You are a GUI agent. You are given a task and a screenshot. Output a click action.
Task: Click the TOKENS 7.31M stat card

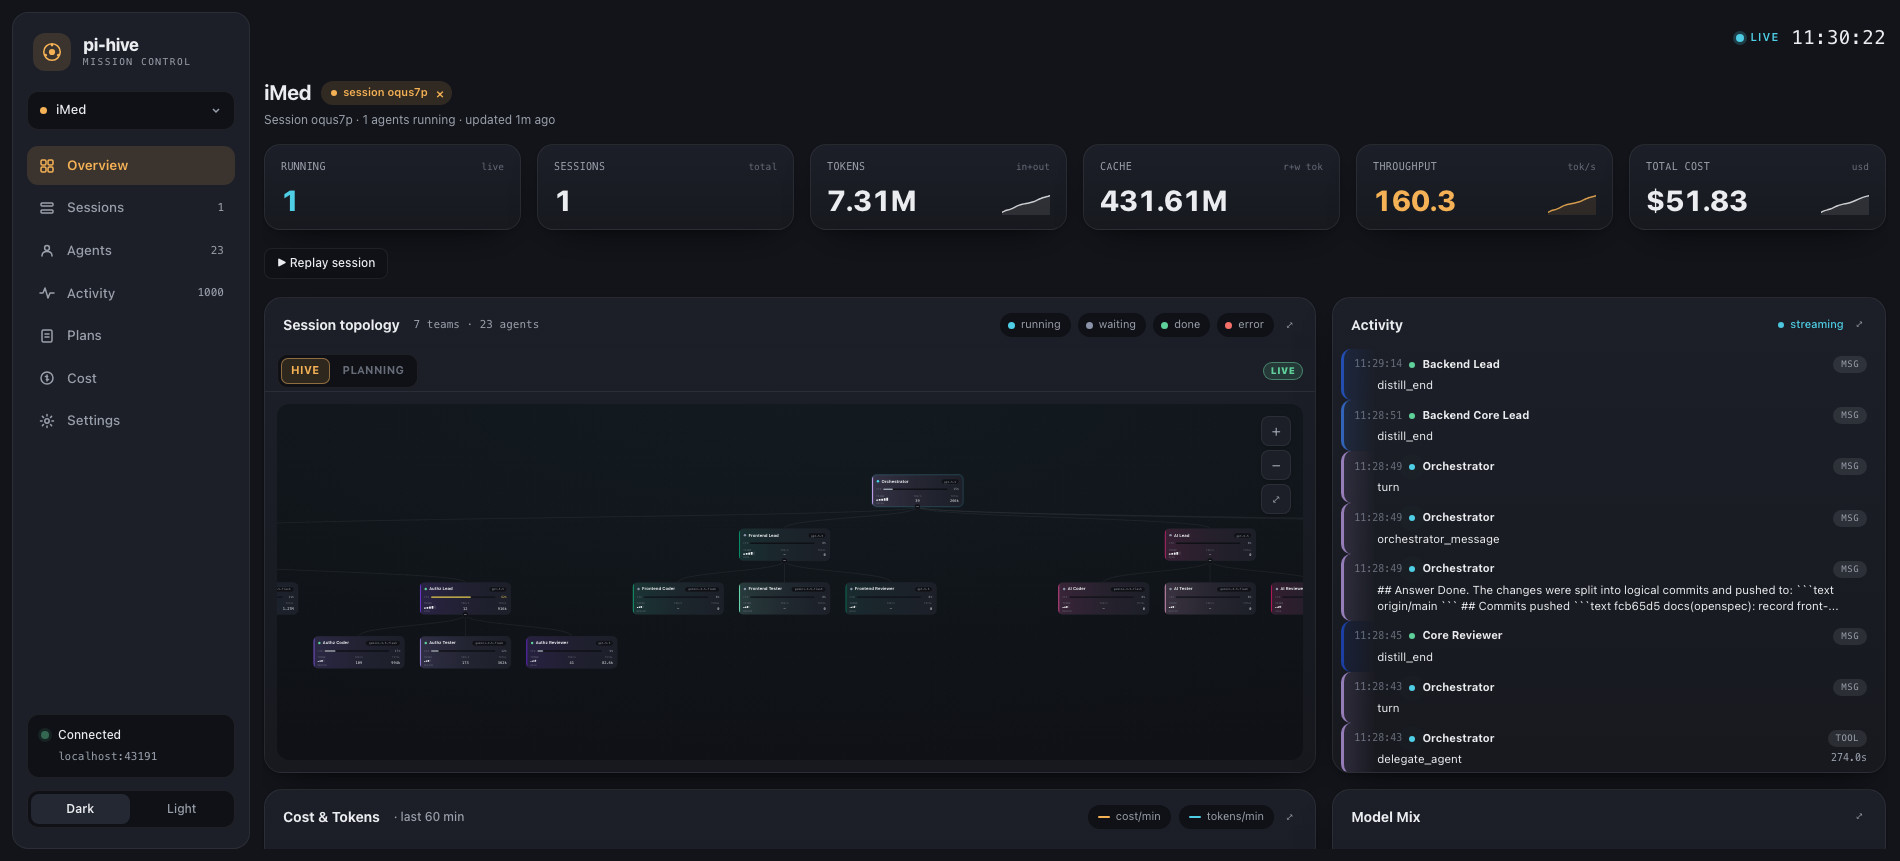pyautogui.click(x=938, y=187)
